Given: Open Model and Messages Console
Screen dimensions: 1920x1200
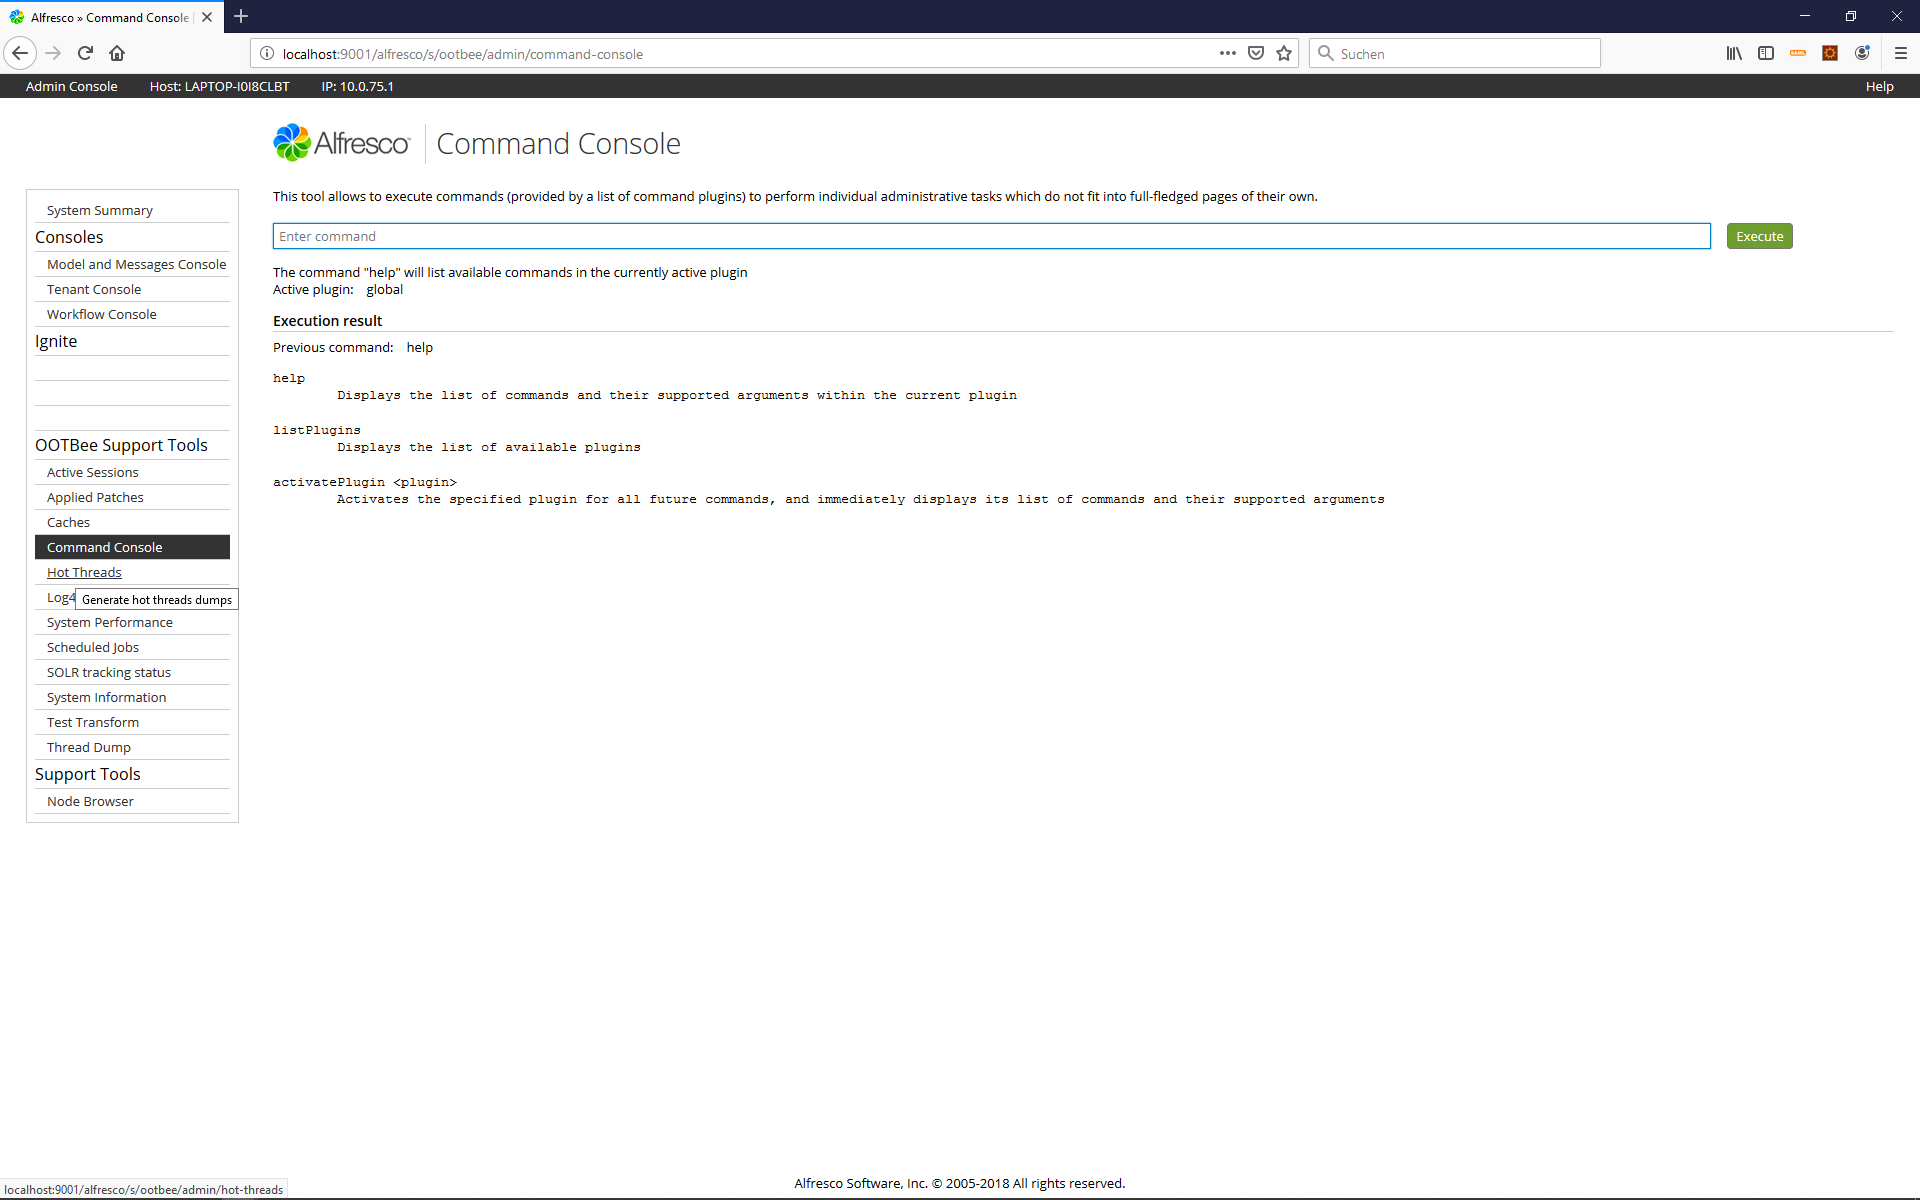Looking at the screenshot, I should (x=135, y=263).
